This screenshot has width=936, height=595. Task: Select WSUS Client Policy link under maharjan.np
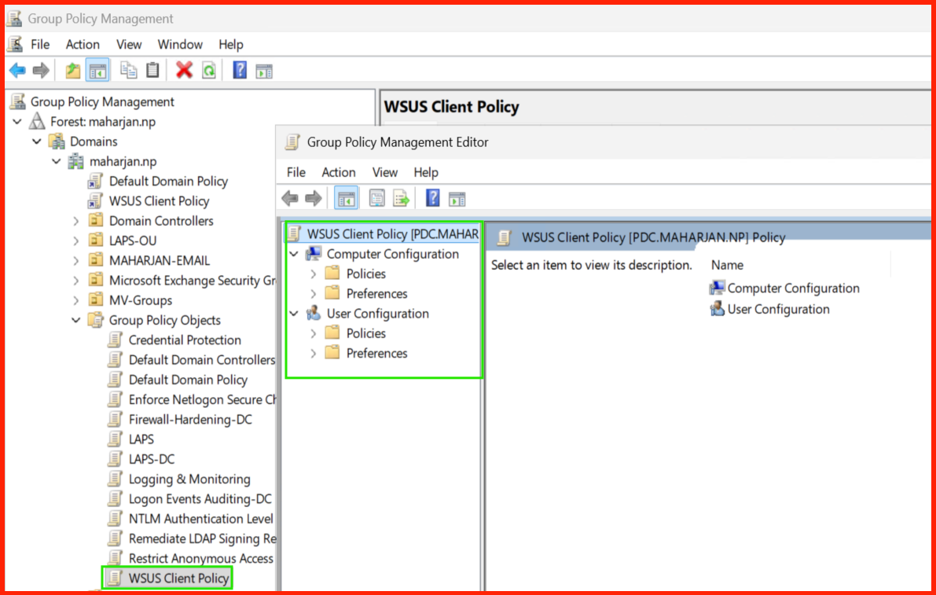click(159, 201)
